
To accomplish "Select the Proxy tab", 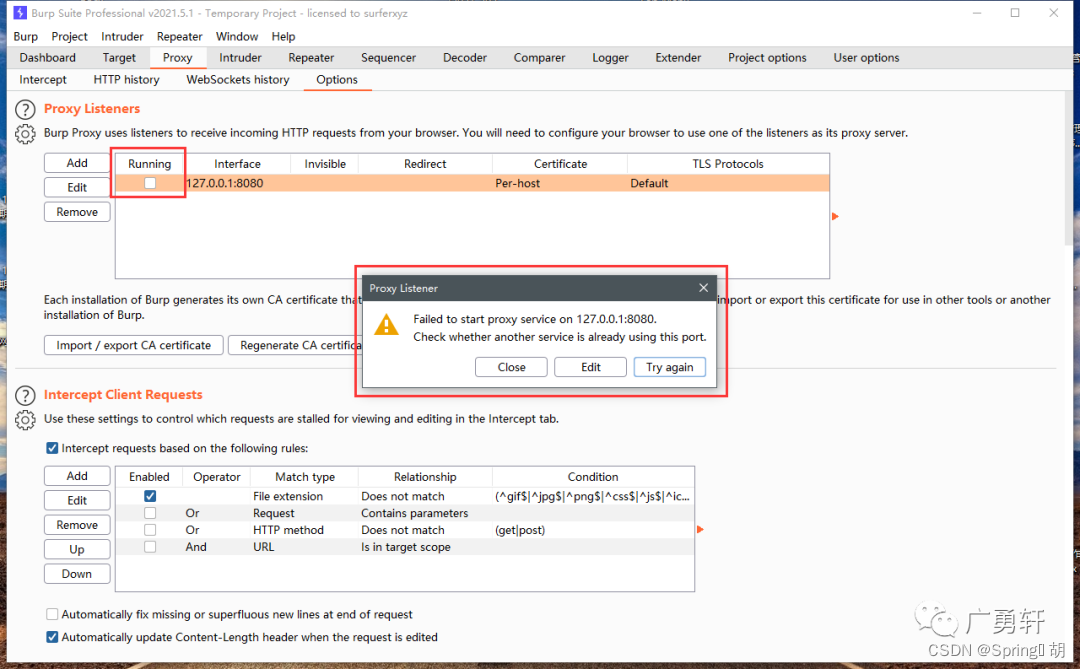I will tap(177, 58).
